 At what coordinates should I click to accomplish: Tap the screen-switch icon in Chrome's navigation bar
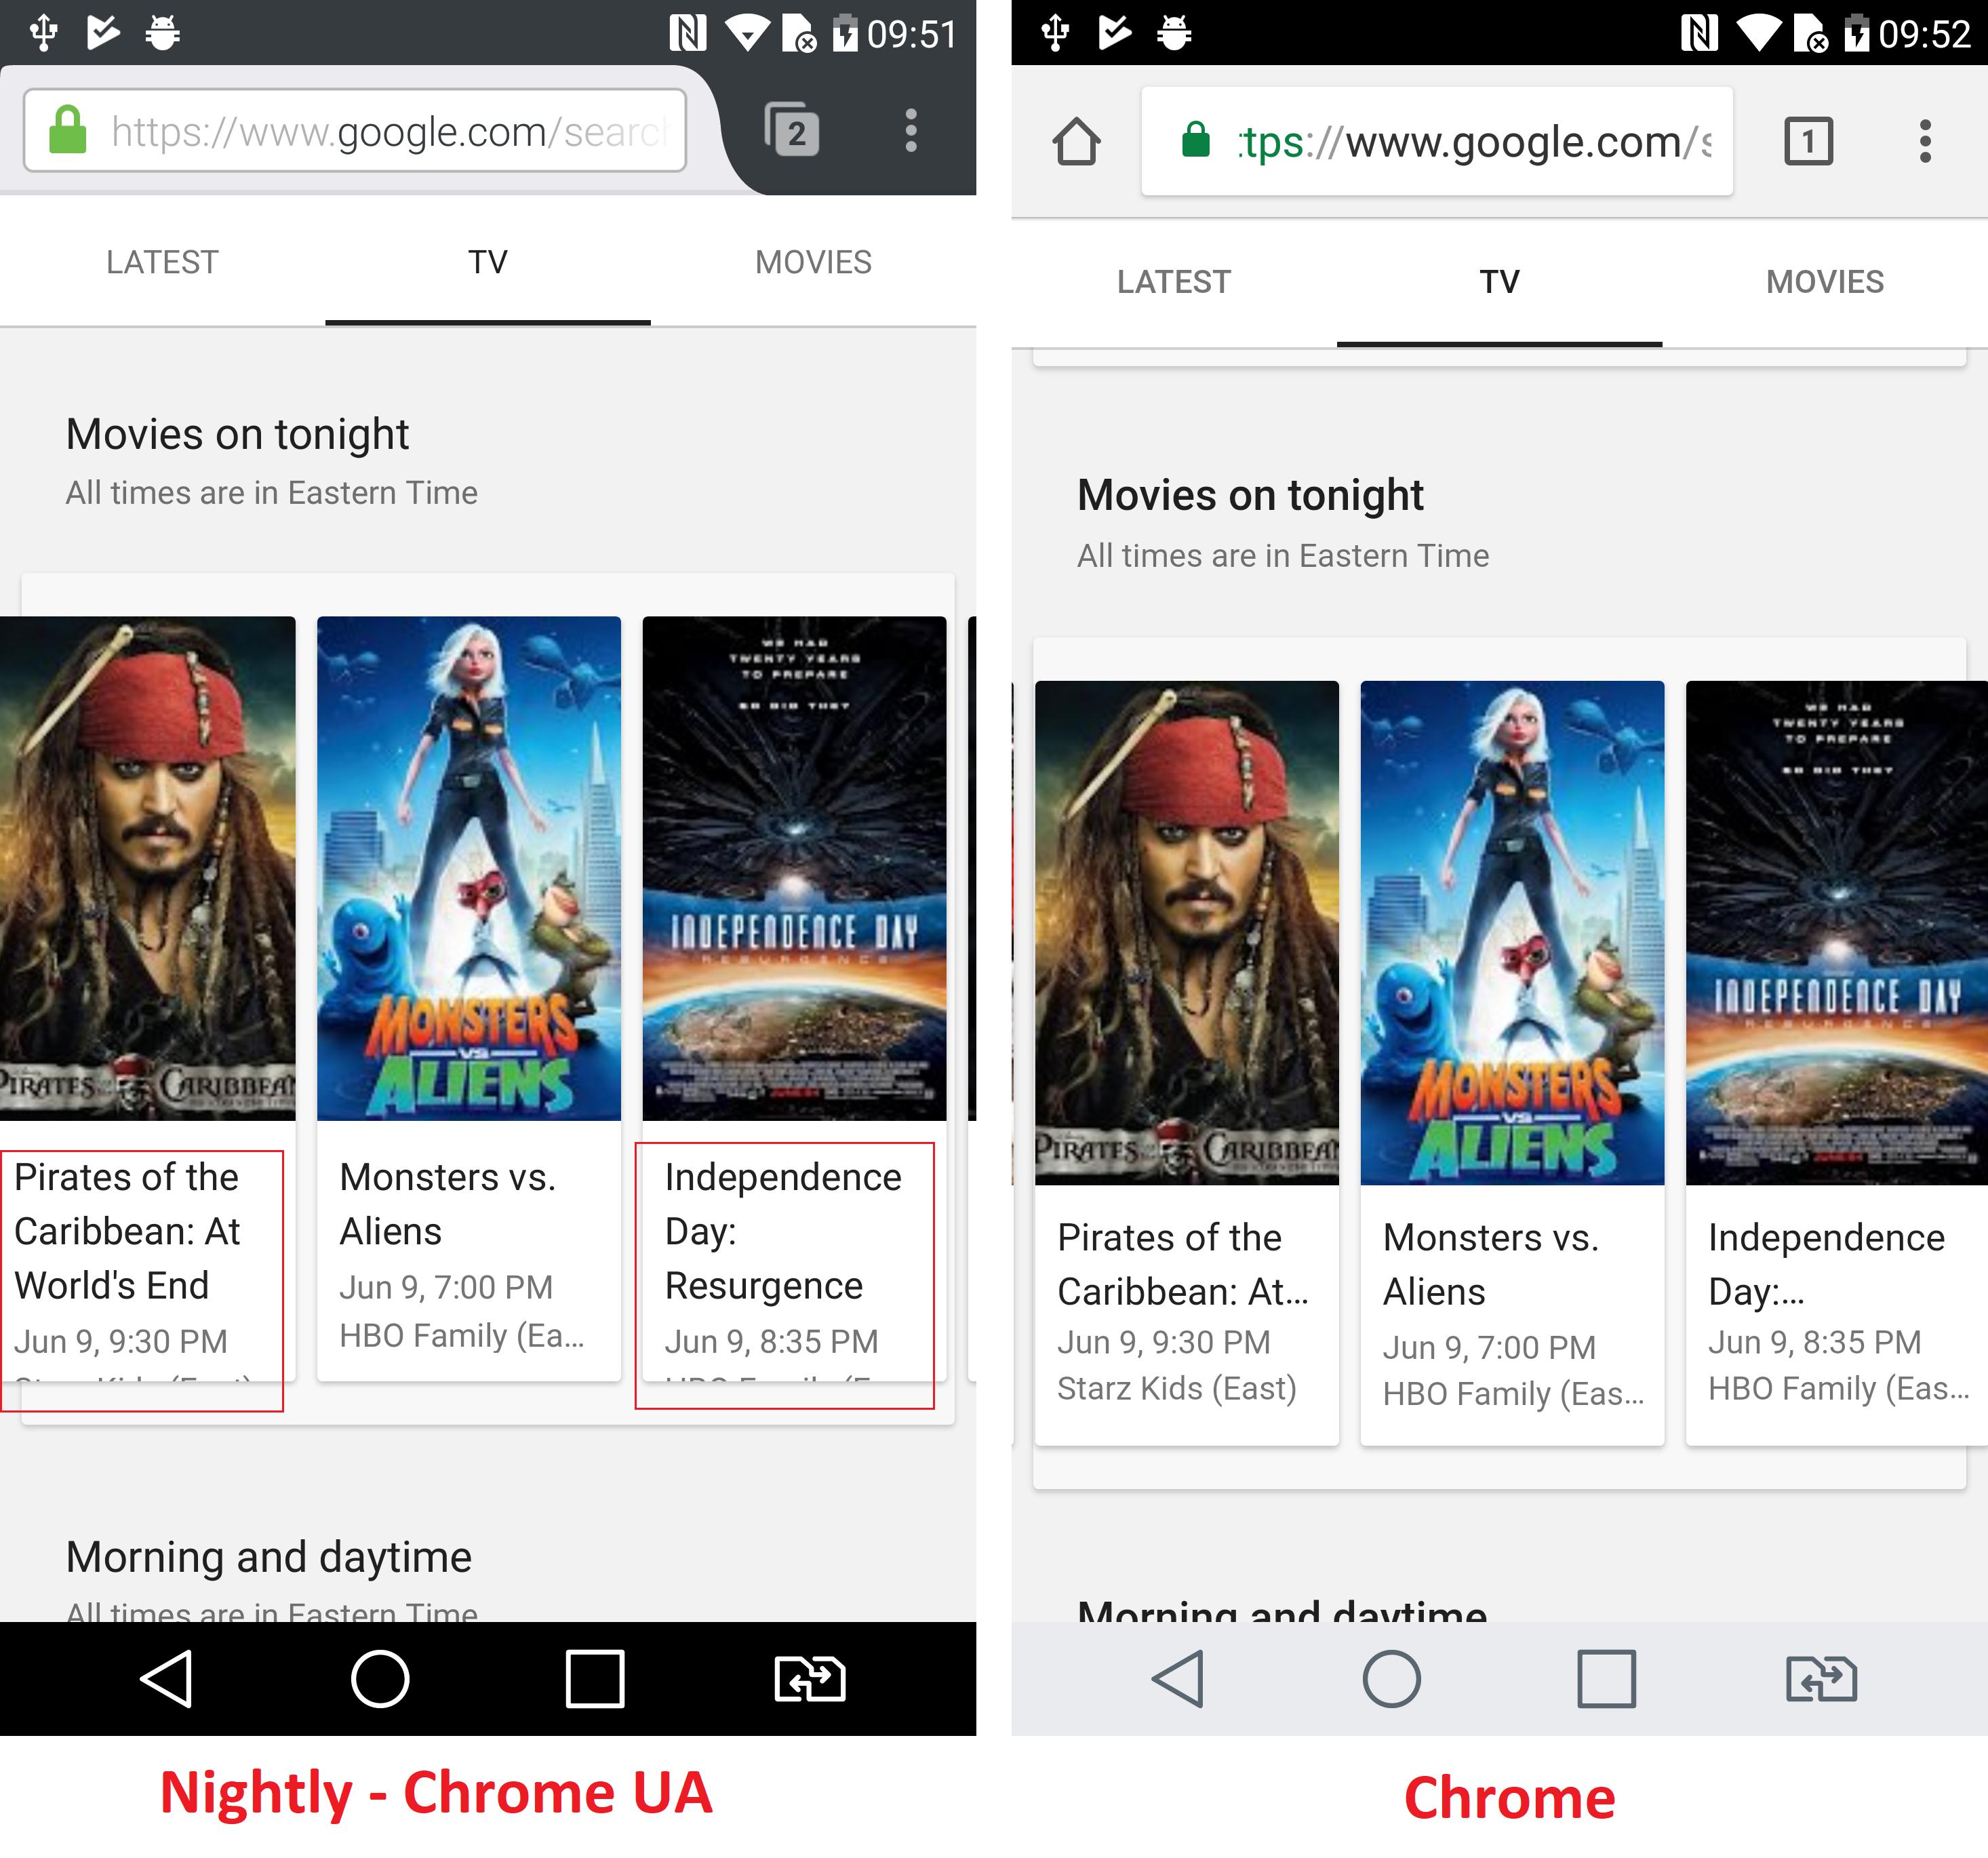click(x=1822, y=1678)
